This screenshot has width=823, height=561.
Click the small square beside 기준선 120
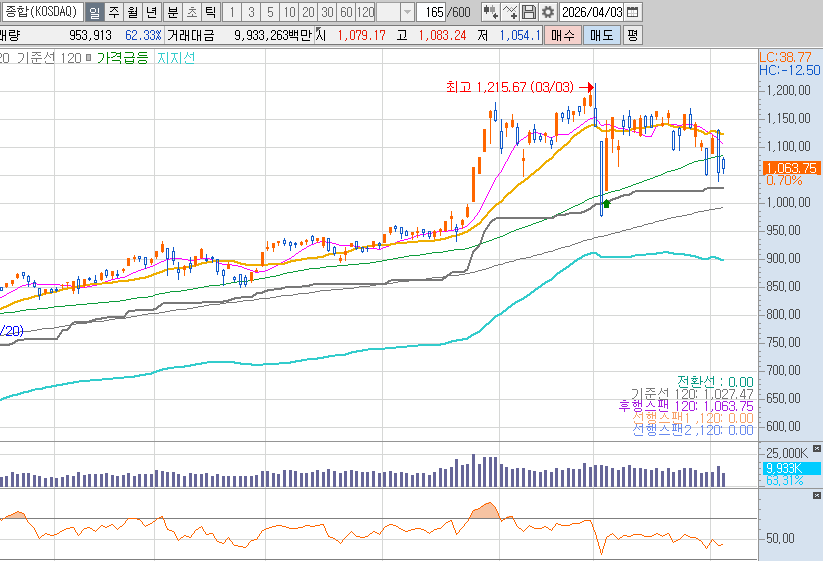(x=88, y=57)
